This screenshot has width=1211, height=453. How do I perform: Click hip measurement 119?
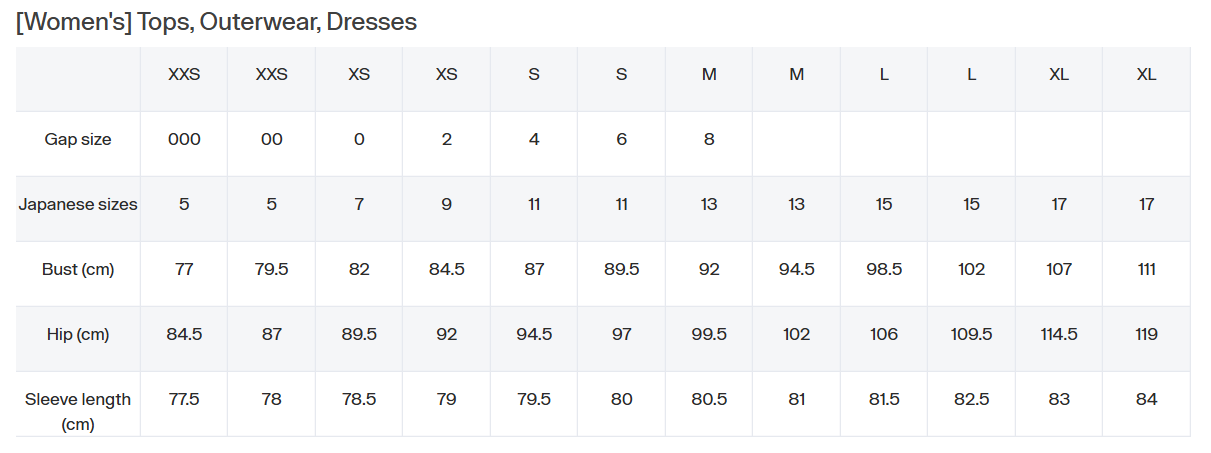pyautogui.click(x=1147, y=335)
